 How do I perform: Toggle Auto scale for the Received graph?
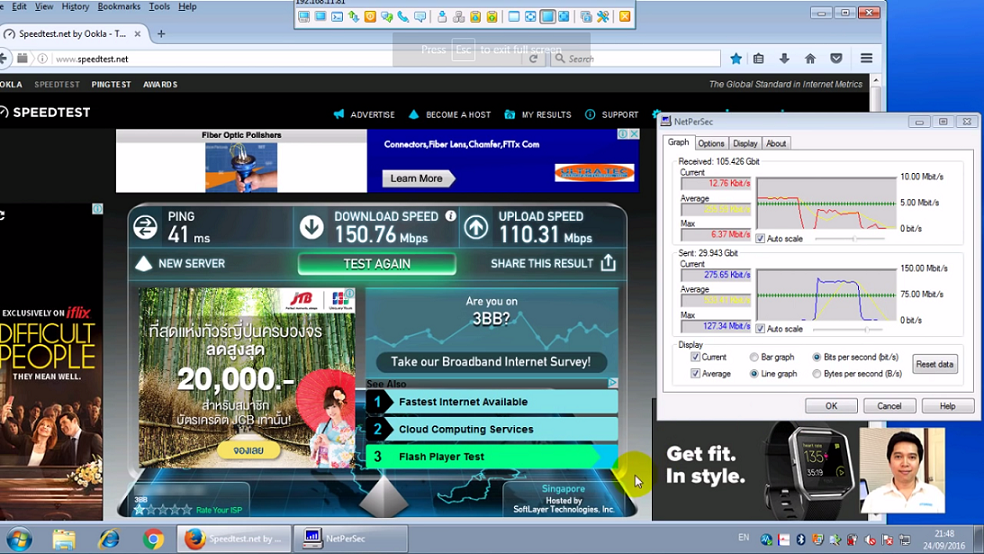761,239
